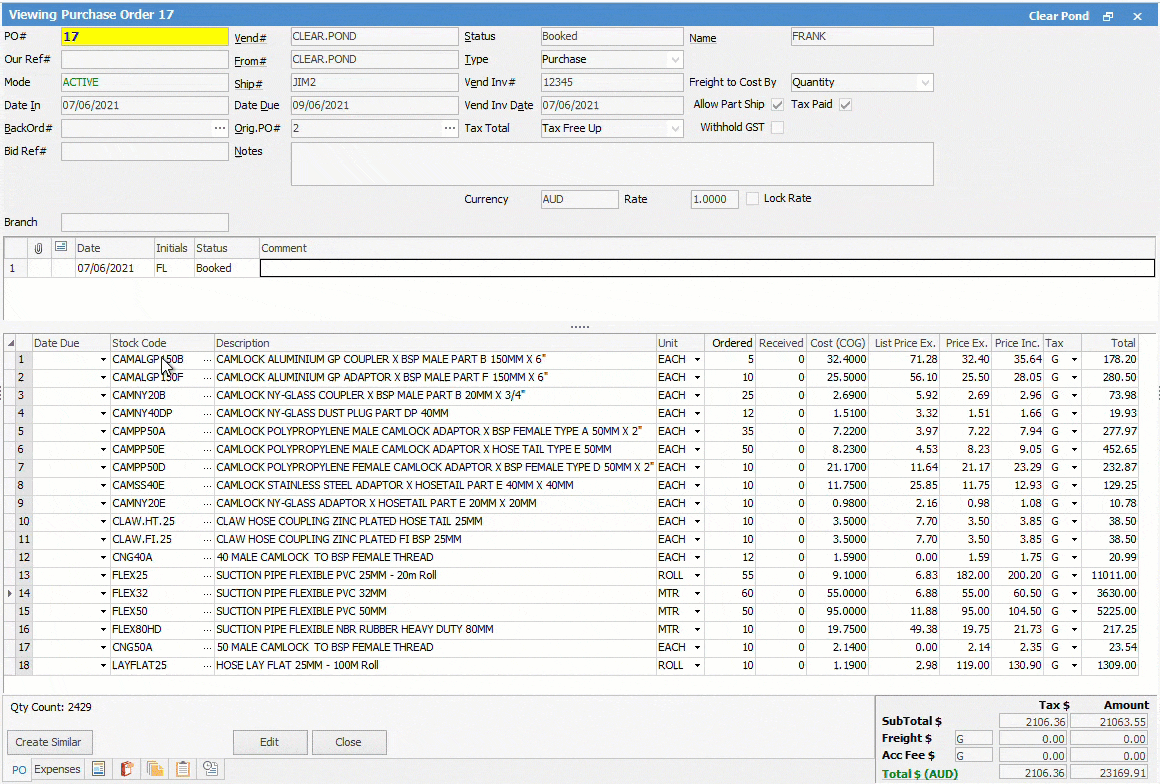Screen dimensions: 1160x784
Task: Open the Orig.PO# ellipsis lookup
Action: 449,128
